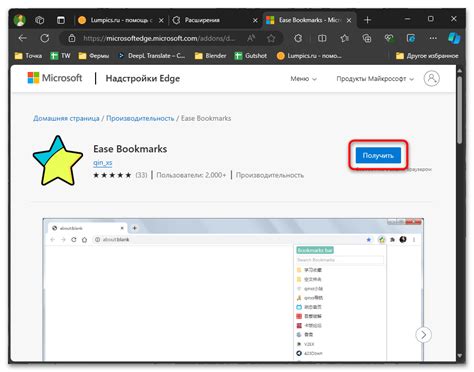The image size is (474, 372).
Task: Open the Другое избранное folder
Action: 427,56
